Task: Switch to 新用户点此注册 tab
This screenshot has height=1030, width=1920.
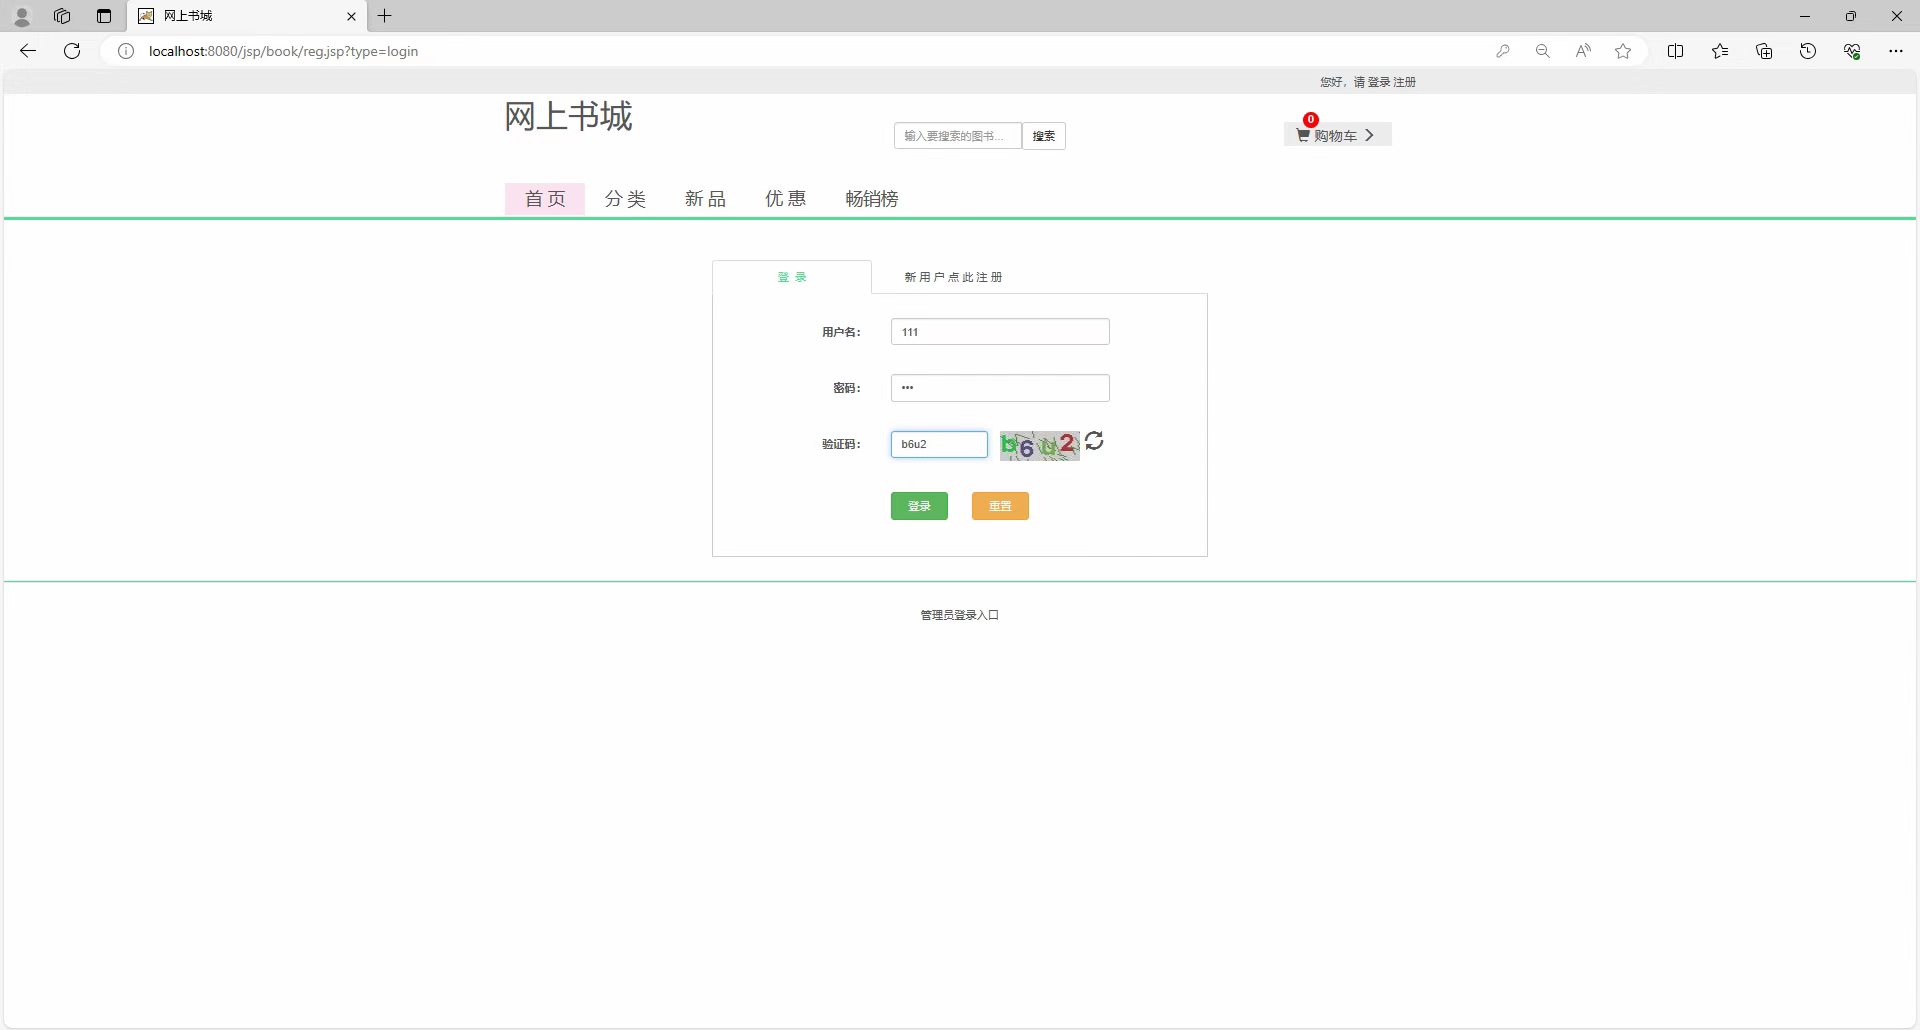Action: coord(953,277)
